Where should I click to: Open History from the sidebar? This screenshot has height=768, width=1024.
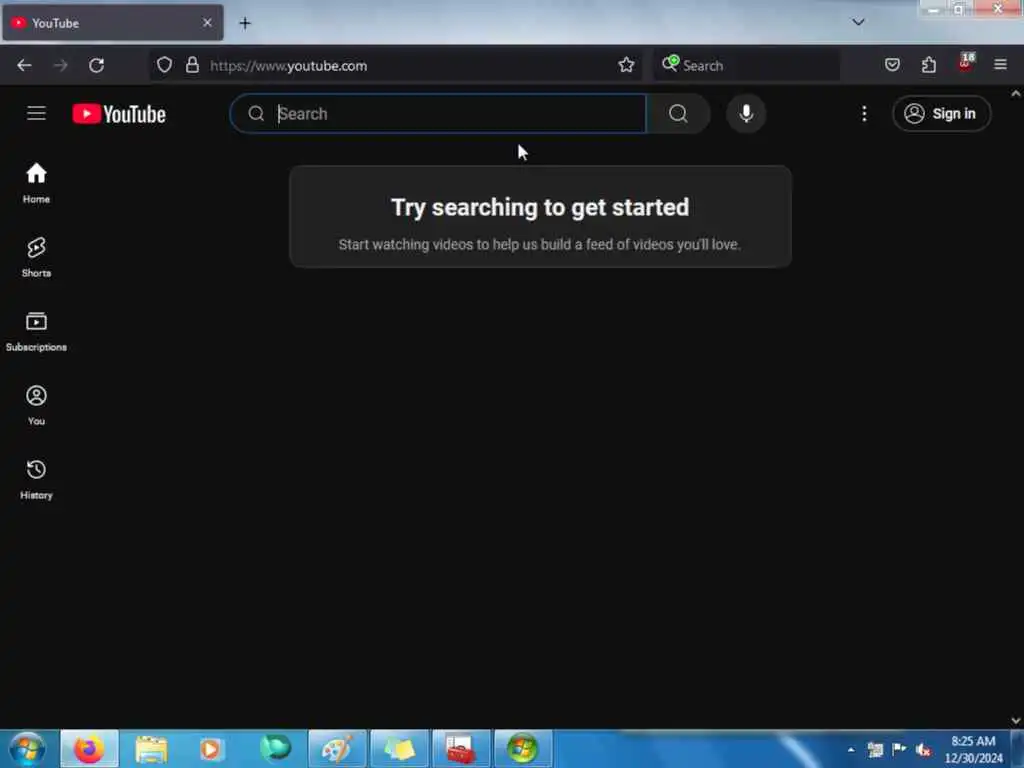point(37,479)
